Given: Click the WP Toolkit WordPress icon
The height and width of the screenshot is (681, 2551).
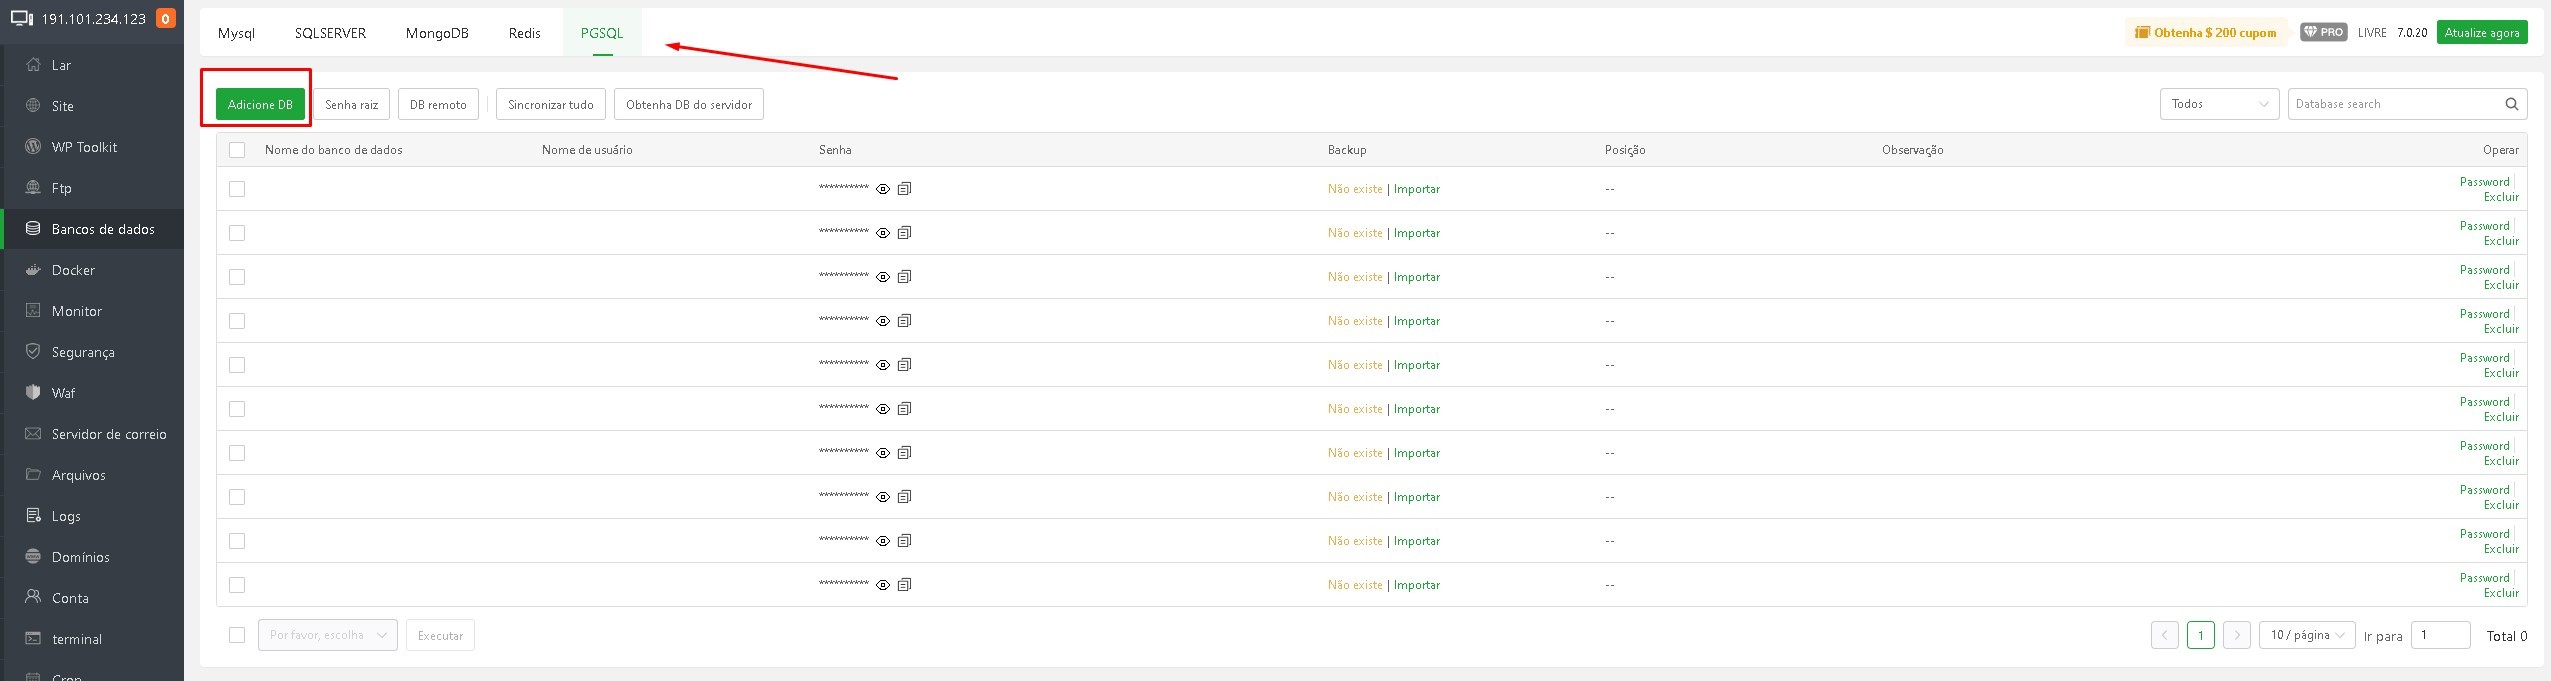Looking at the screenshot, I should click(33, 147).
